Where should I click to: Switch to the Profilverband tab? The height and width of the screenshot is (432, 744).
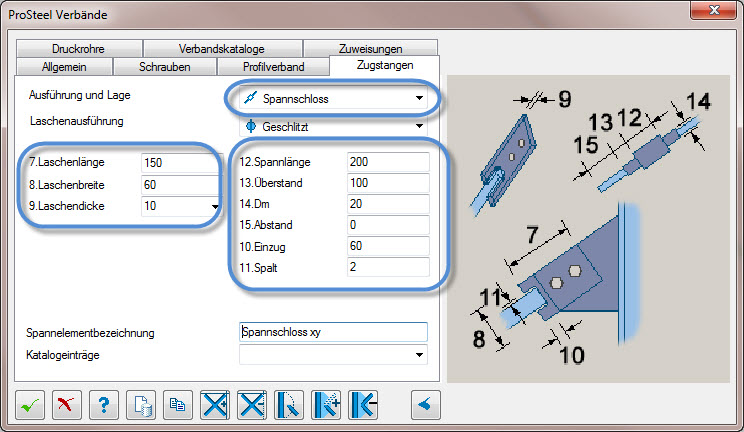tap(273, 67)
